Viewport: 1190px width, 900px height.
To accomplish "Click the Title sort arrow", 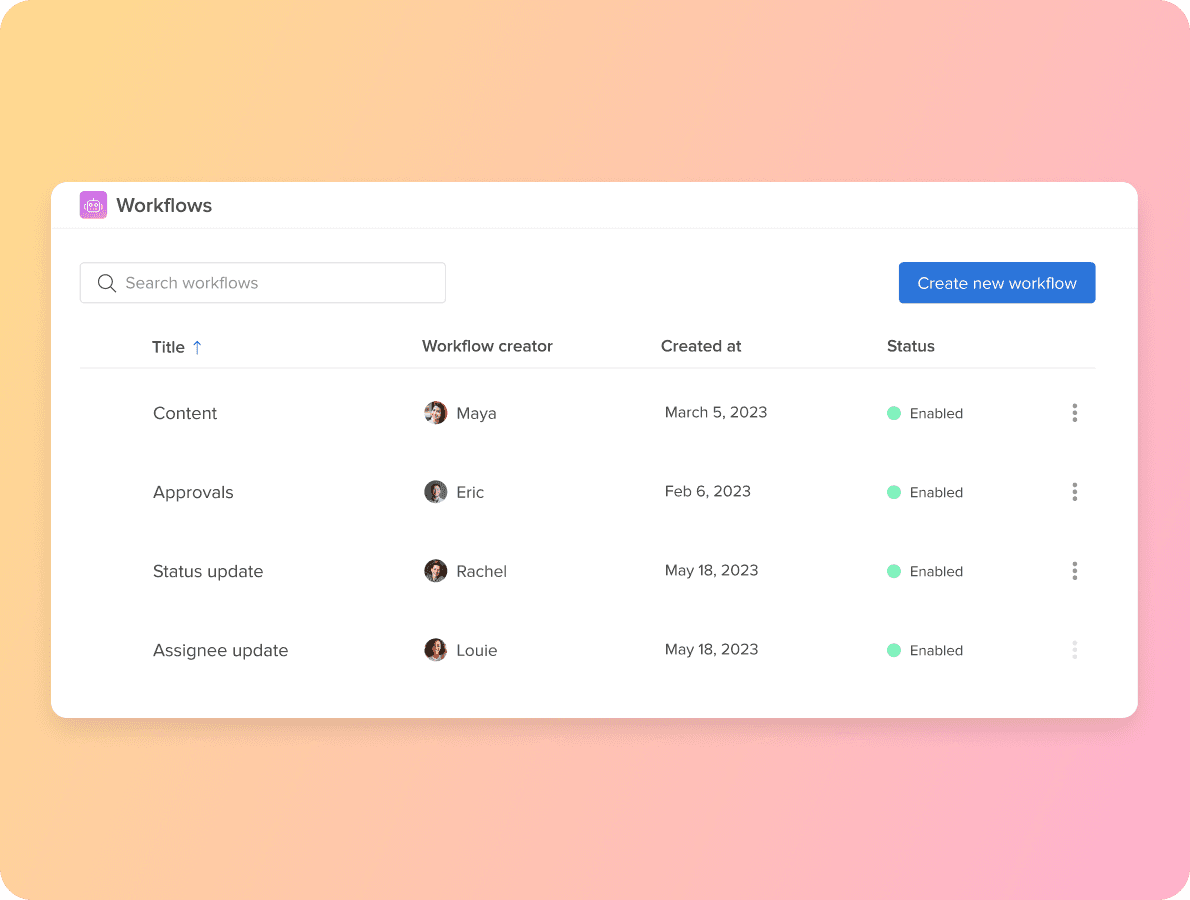I will point(197,346).
